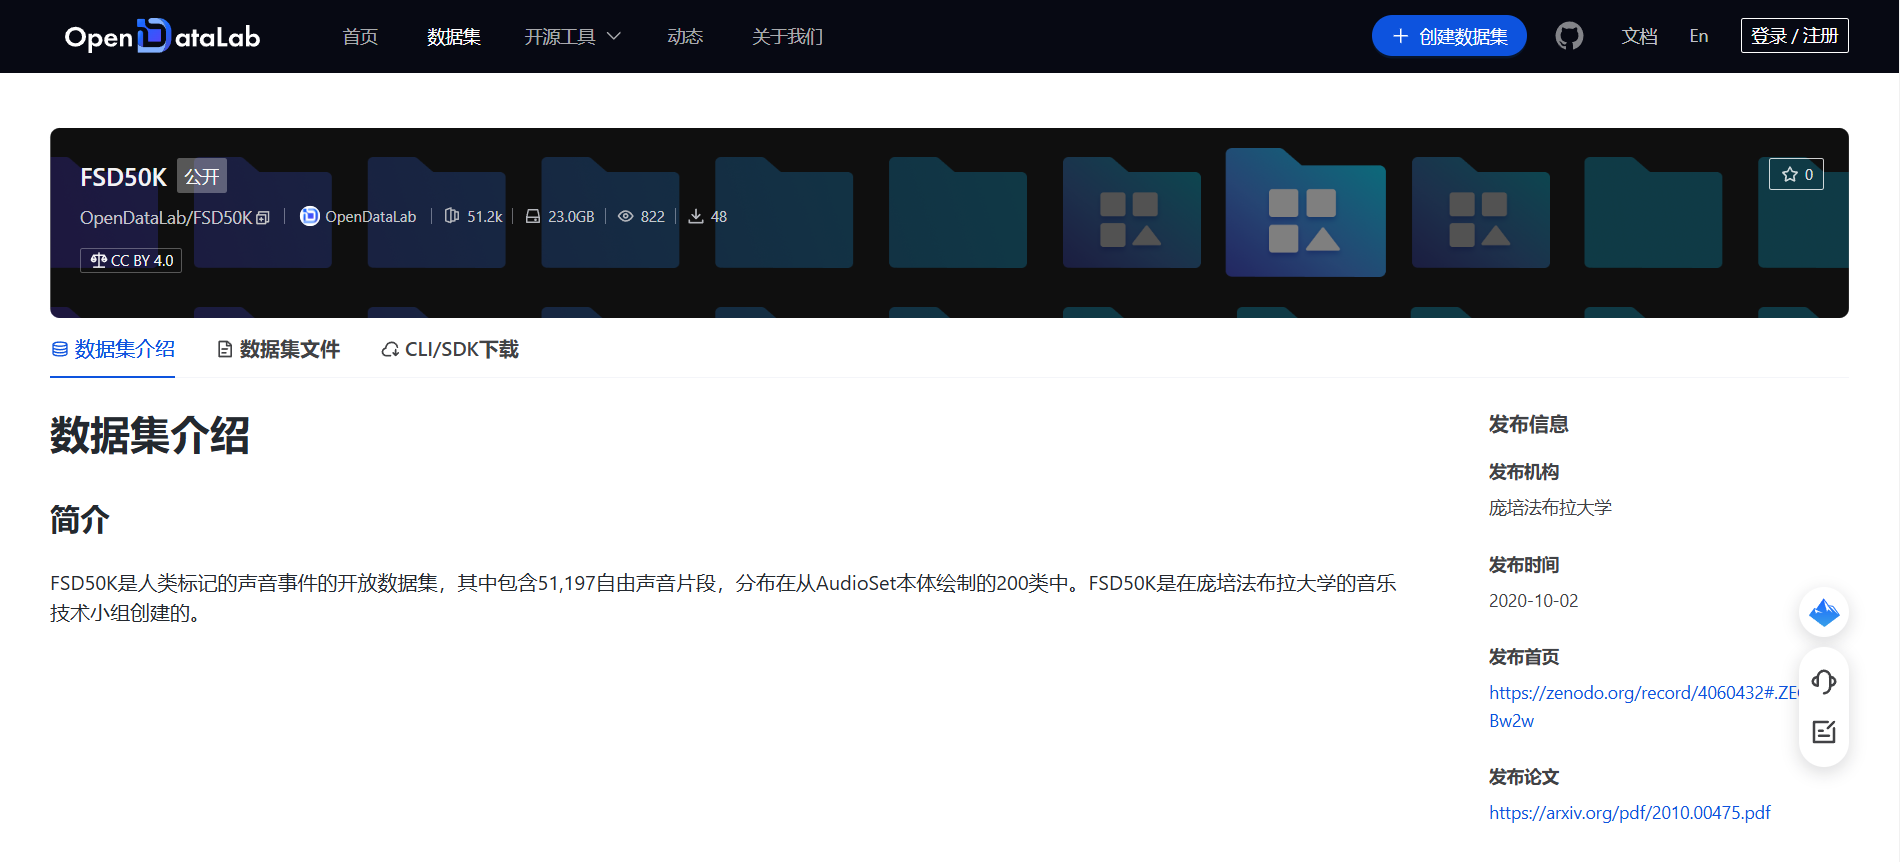Copy the OpenDataLab/FSD50K path icon
Viewport: 1900px width, 862px height.
263,217
